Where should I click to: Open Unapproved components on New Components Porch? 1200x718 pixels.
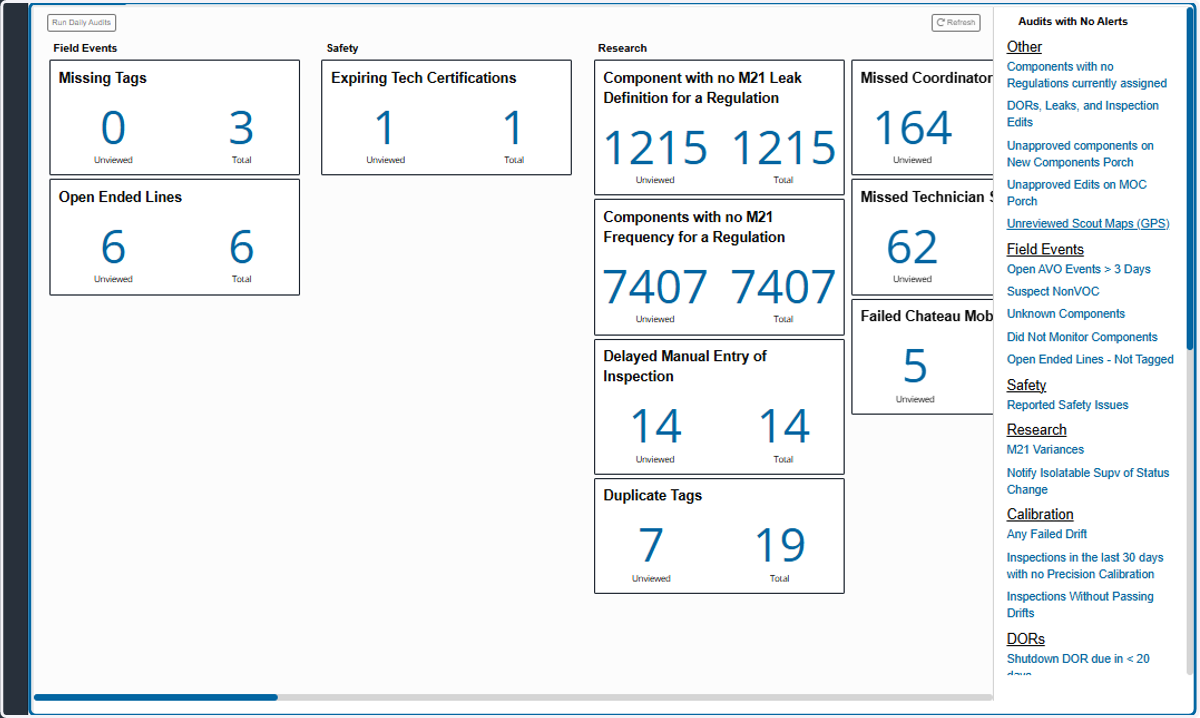[x=1080, y=154]
